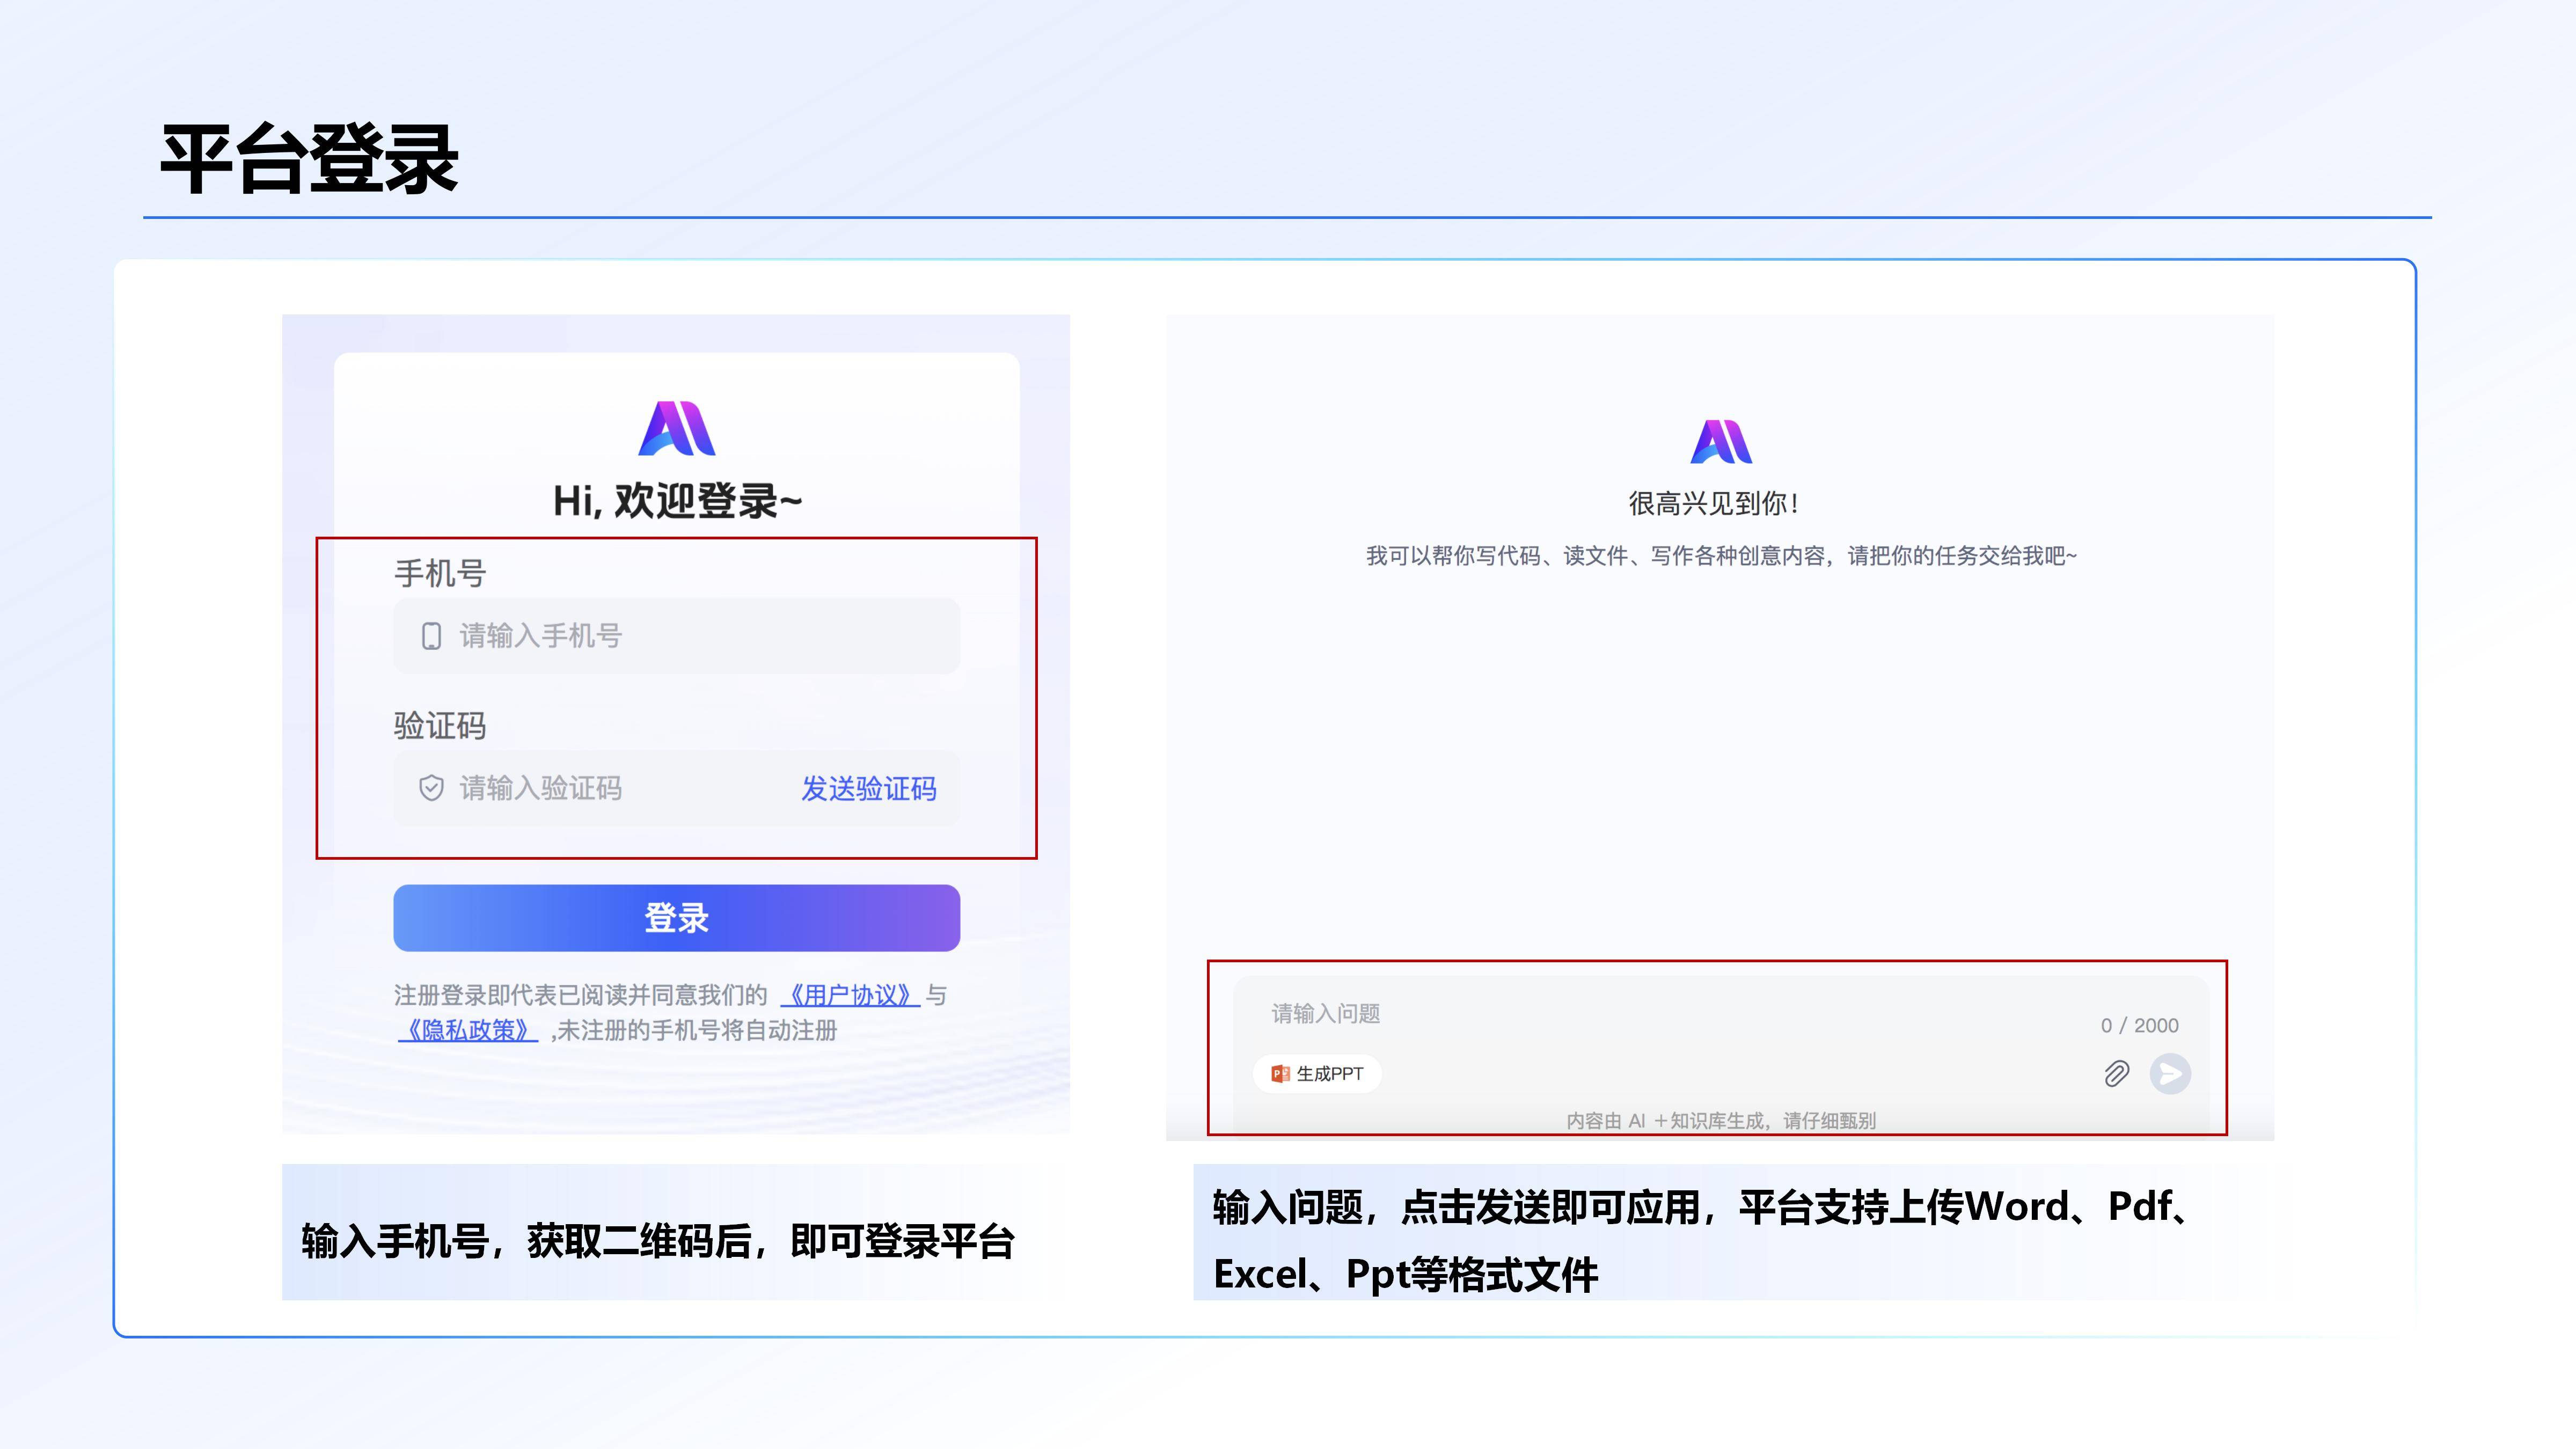Screen dimensions: 2576x1449
Task: Click the phone icon inside the 手机号 field
Action: pyautogui.click(x=430, y=636)
